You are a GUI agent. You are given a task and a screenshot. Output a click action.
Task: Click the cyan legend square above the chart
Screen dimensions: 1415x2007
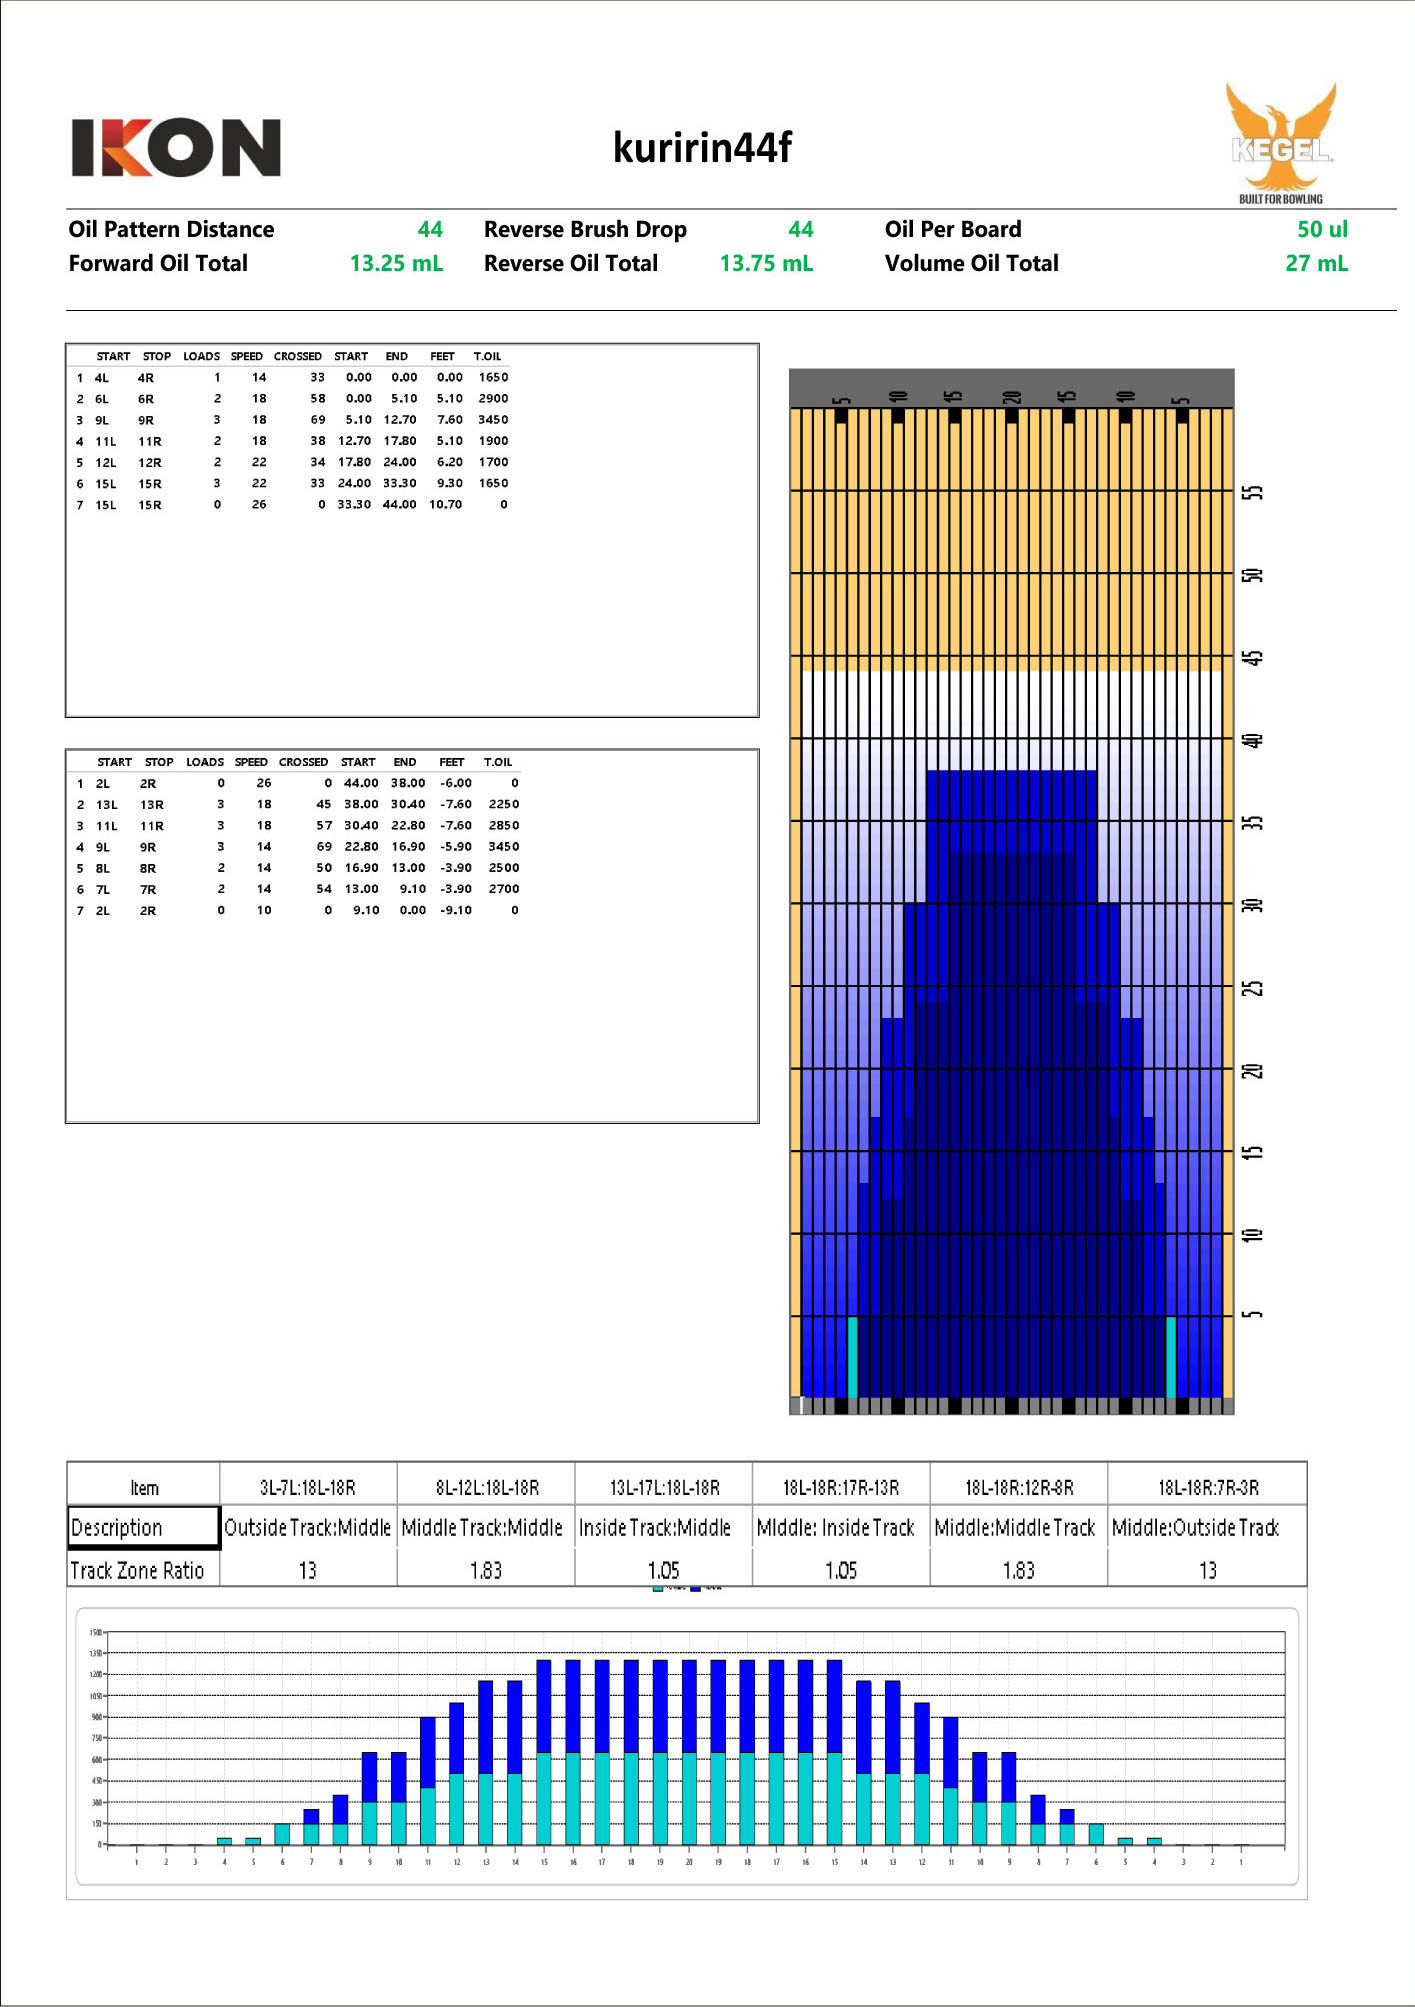click(x=657, y=1588)
